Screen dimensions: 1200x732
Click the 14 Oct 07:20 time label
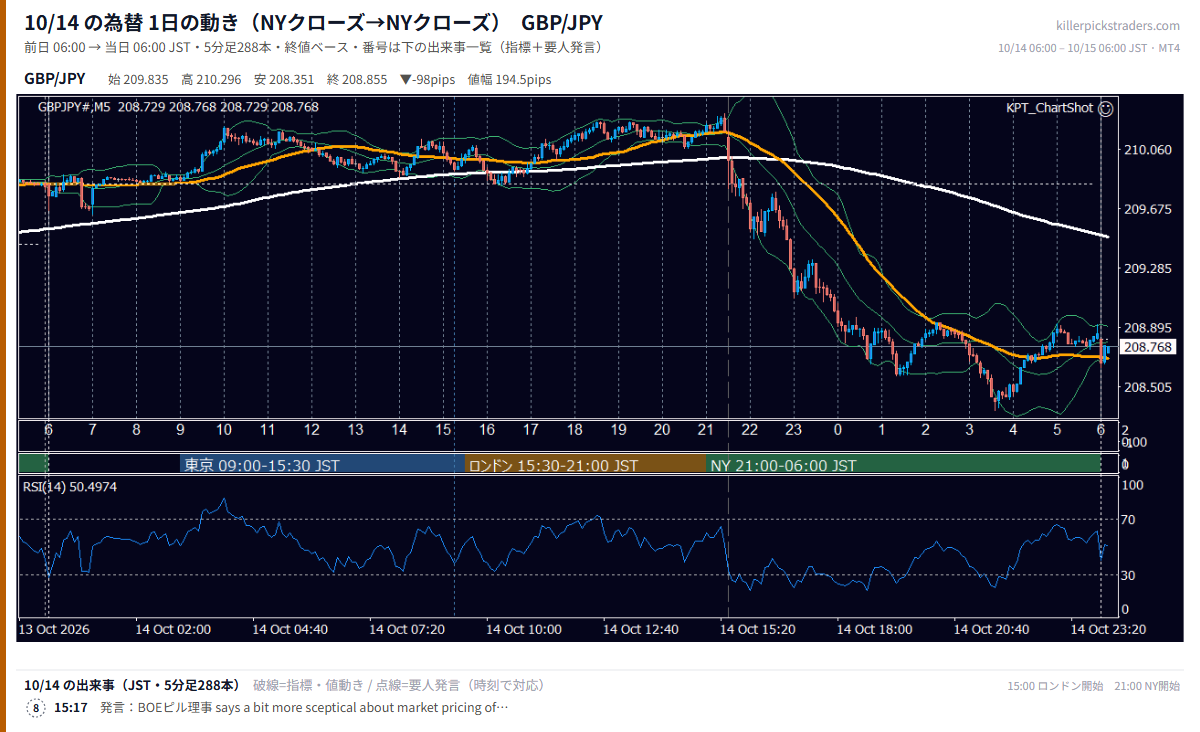pyautogui.click(x=407, y=630)
